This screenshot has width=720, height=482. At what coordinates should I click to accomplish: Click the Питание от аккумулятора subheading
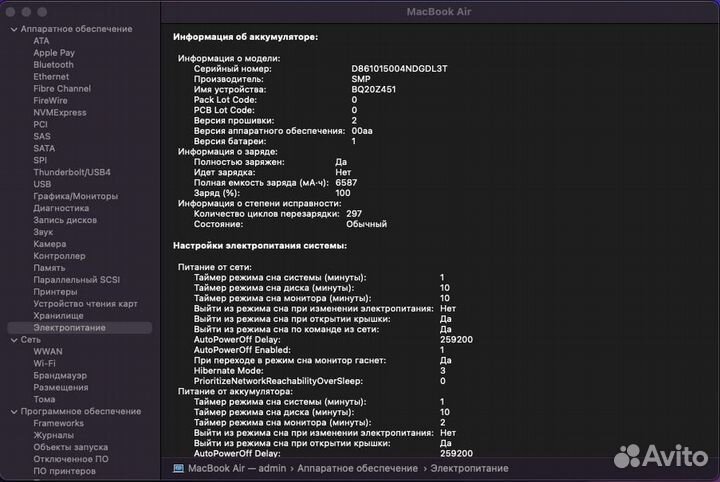(x=235, y=392)
